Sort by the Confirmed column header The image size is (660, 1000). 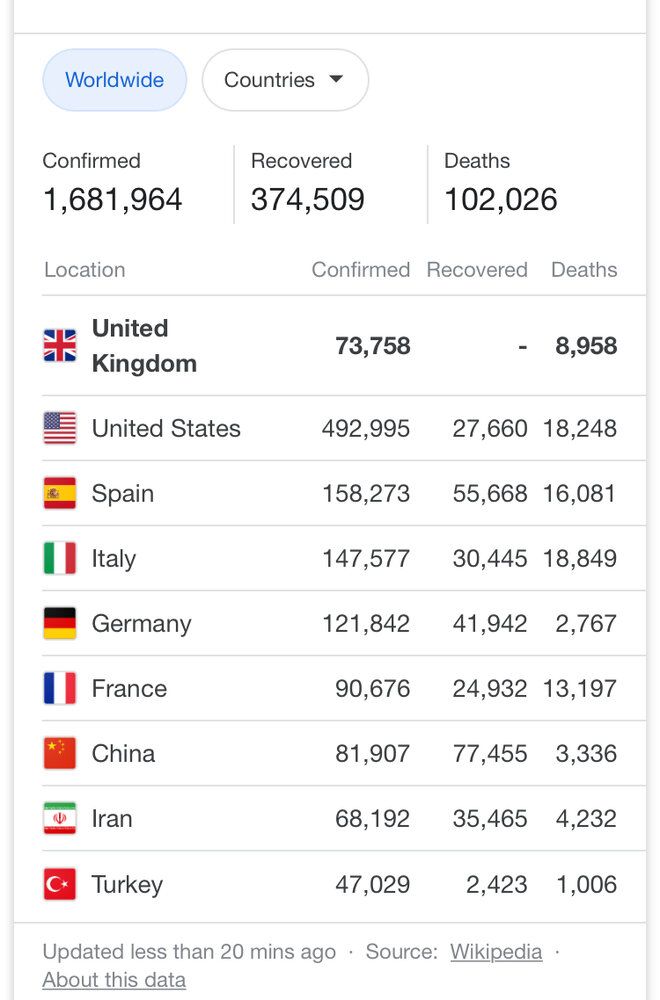[361, 270]
